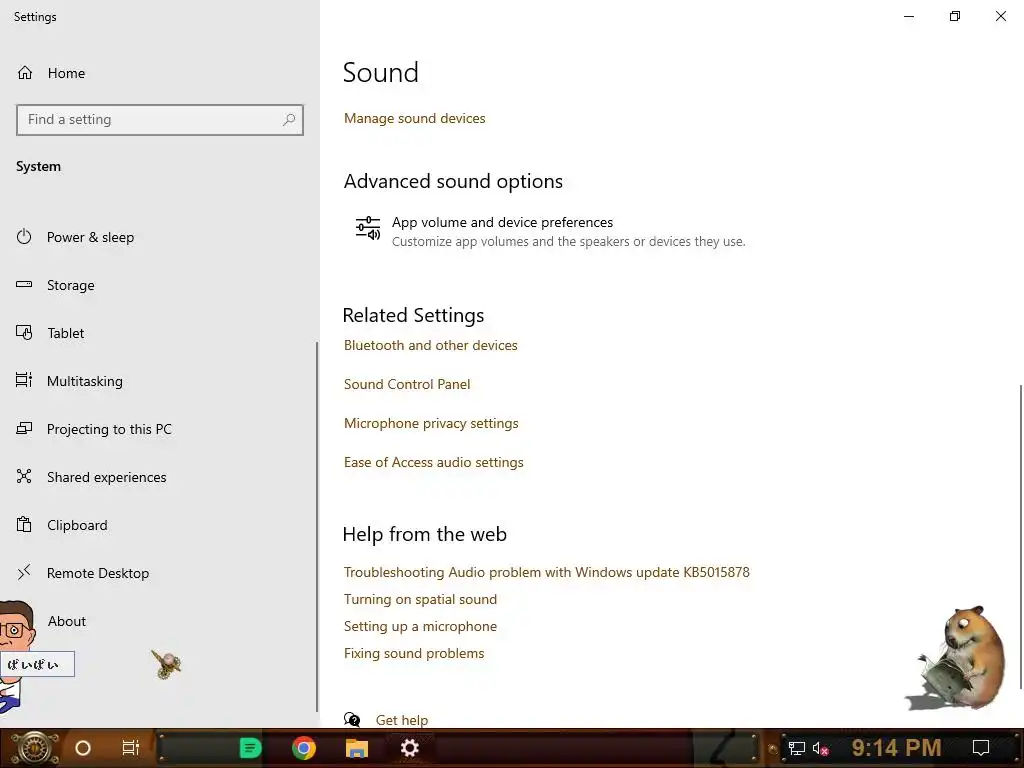
Task: Click the Japanese speech bubble label
Action: point(37,664)
